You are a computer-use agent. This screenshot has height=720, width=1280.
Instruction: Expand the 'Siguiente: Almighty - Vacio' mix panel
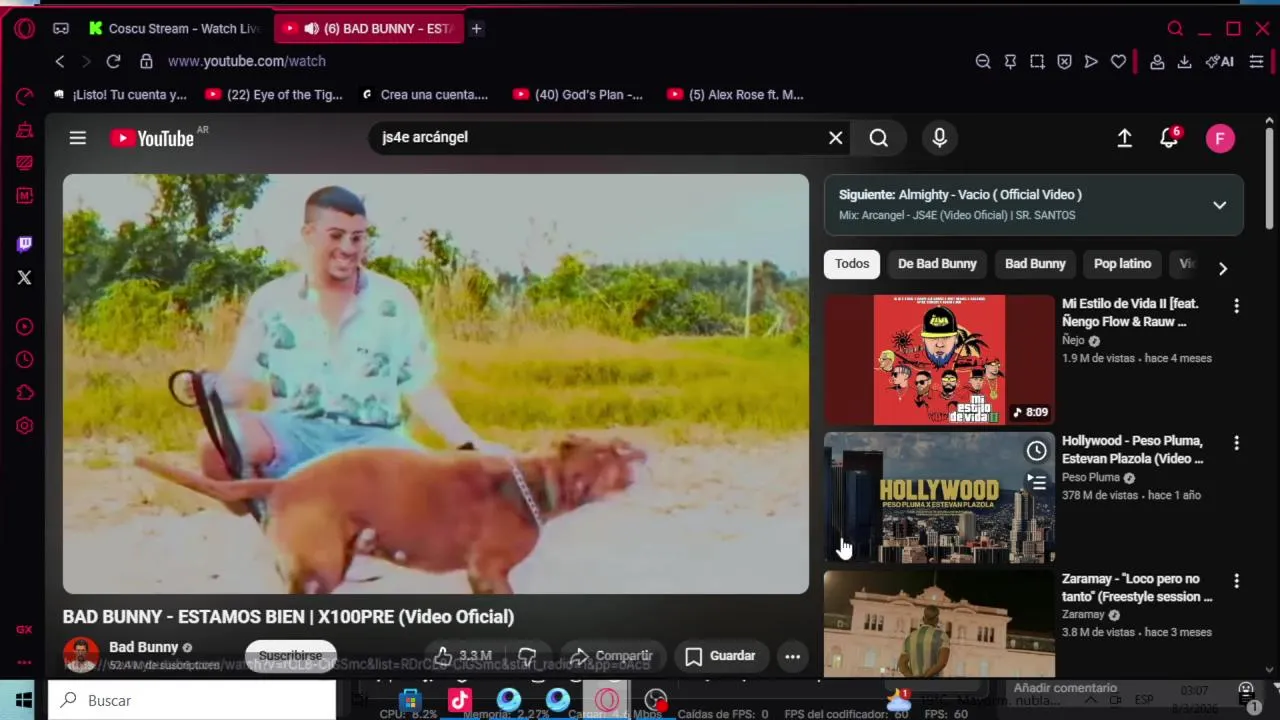pos(1220,205)
